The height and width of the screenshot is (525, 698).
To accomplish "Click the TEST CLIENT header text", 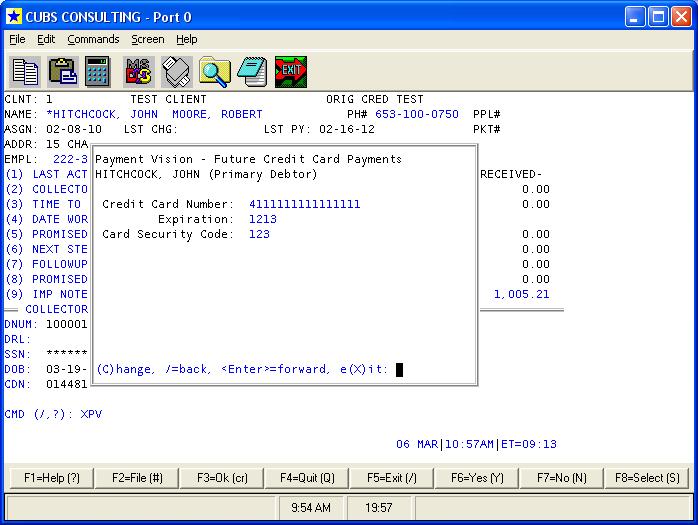I will tap(168, 99).
